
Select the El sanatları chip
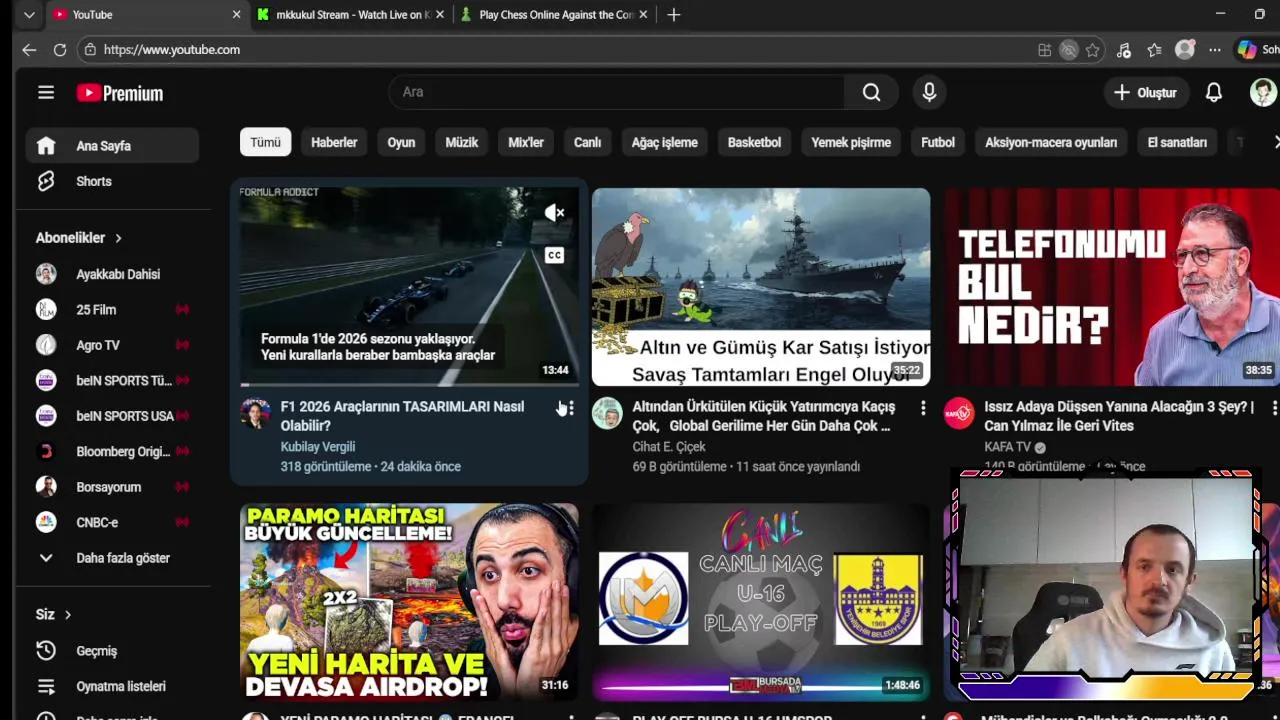point(1177,142)
